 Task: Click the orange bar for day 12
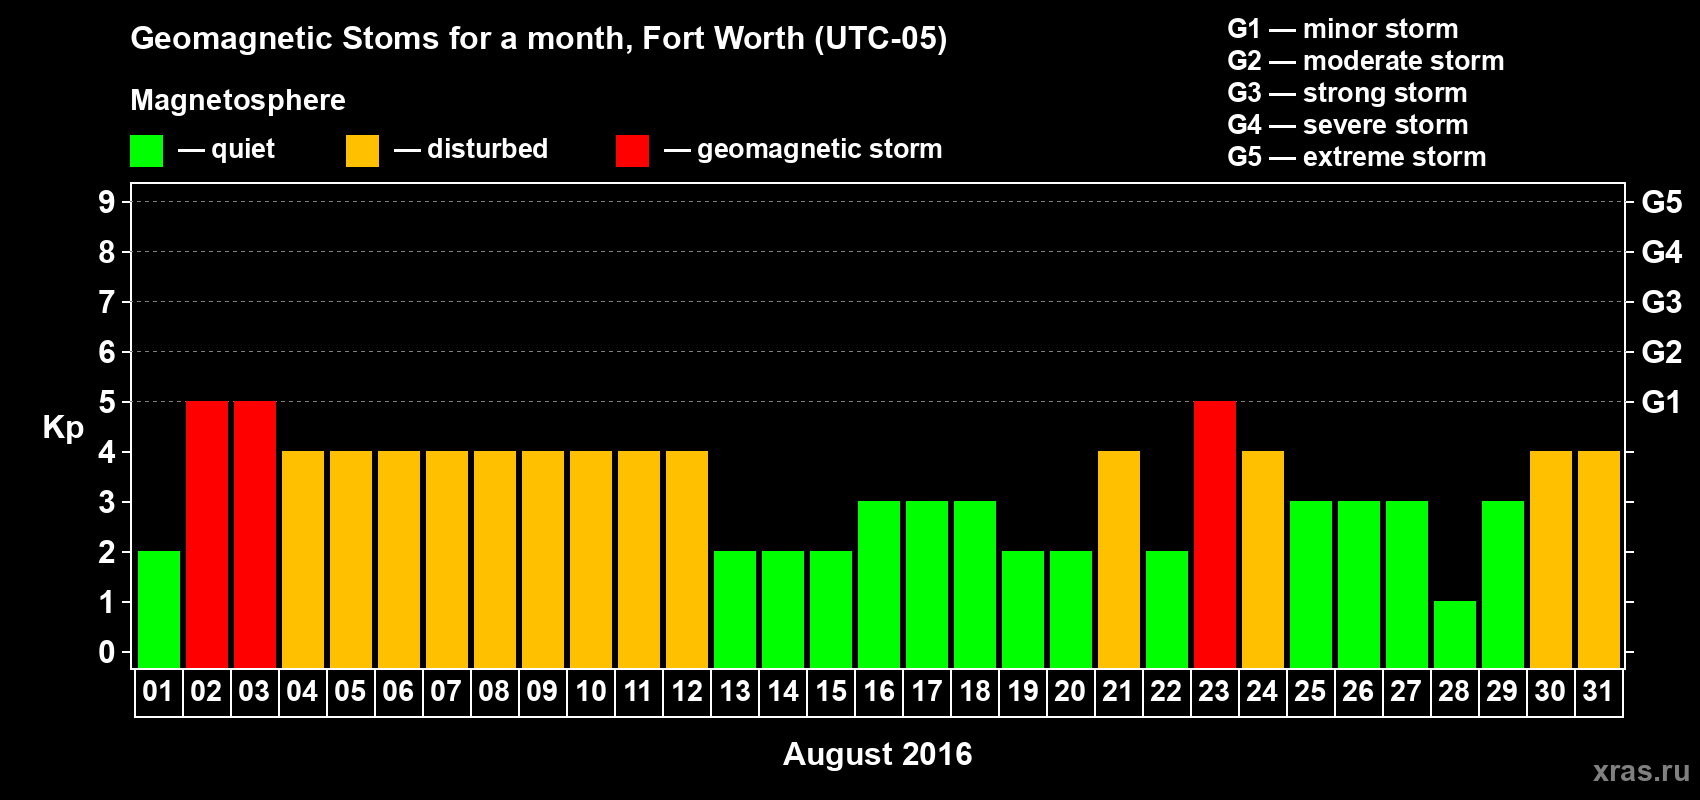[687, 559]
